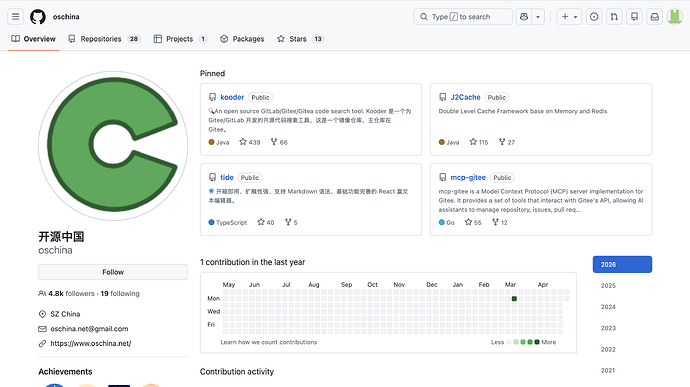690x387 pixels.
Task: Select the 2021 year filter
Action: [x=622, y=370]
